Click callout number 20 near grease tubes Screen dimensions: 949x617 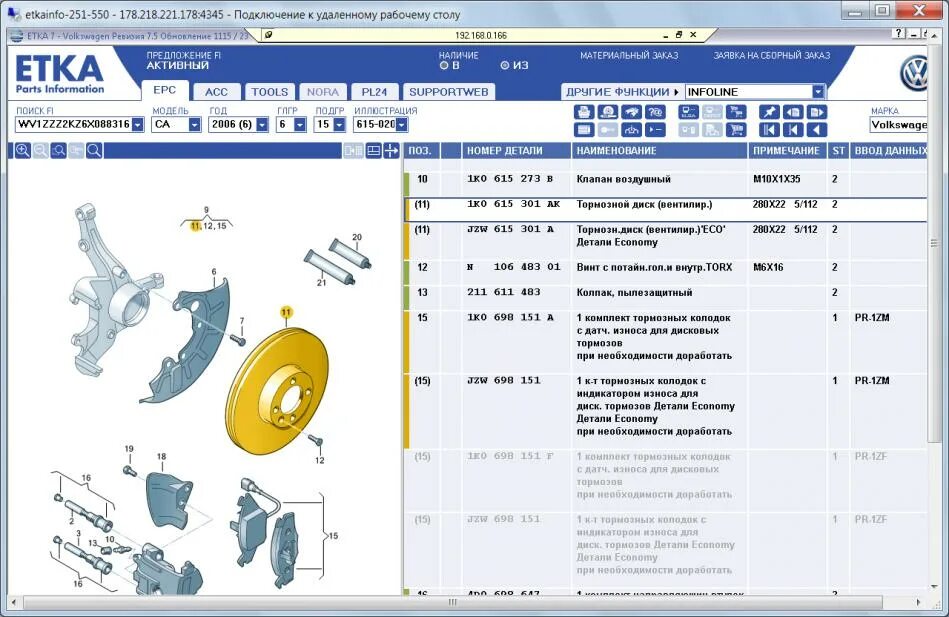(x=357, y=237)
